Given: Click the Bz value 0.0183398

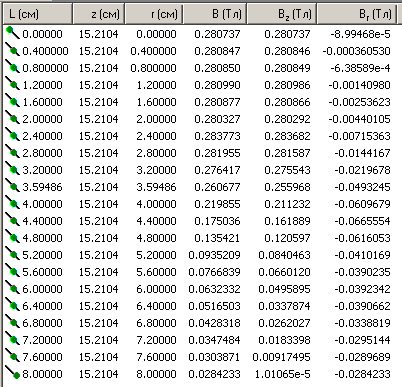Looking at the screenshot, I should click(x=284, y=340).
